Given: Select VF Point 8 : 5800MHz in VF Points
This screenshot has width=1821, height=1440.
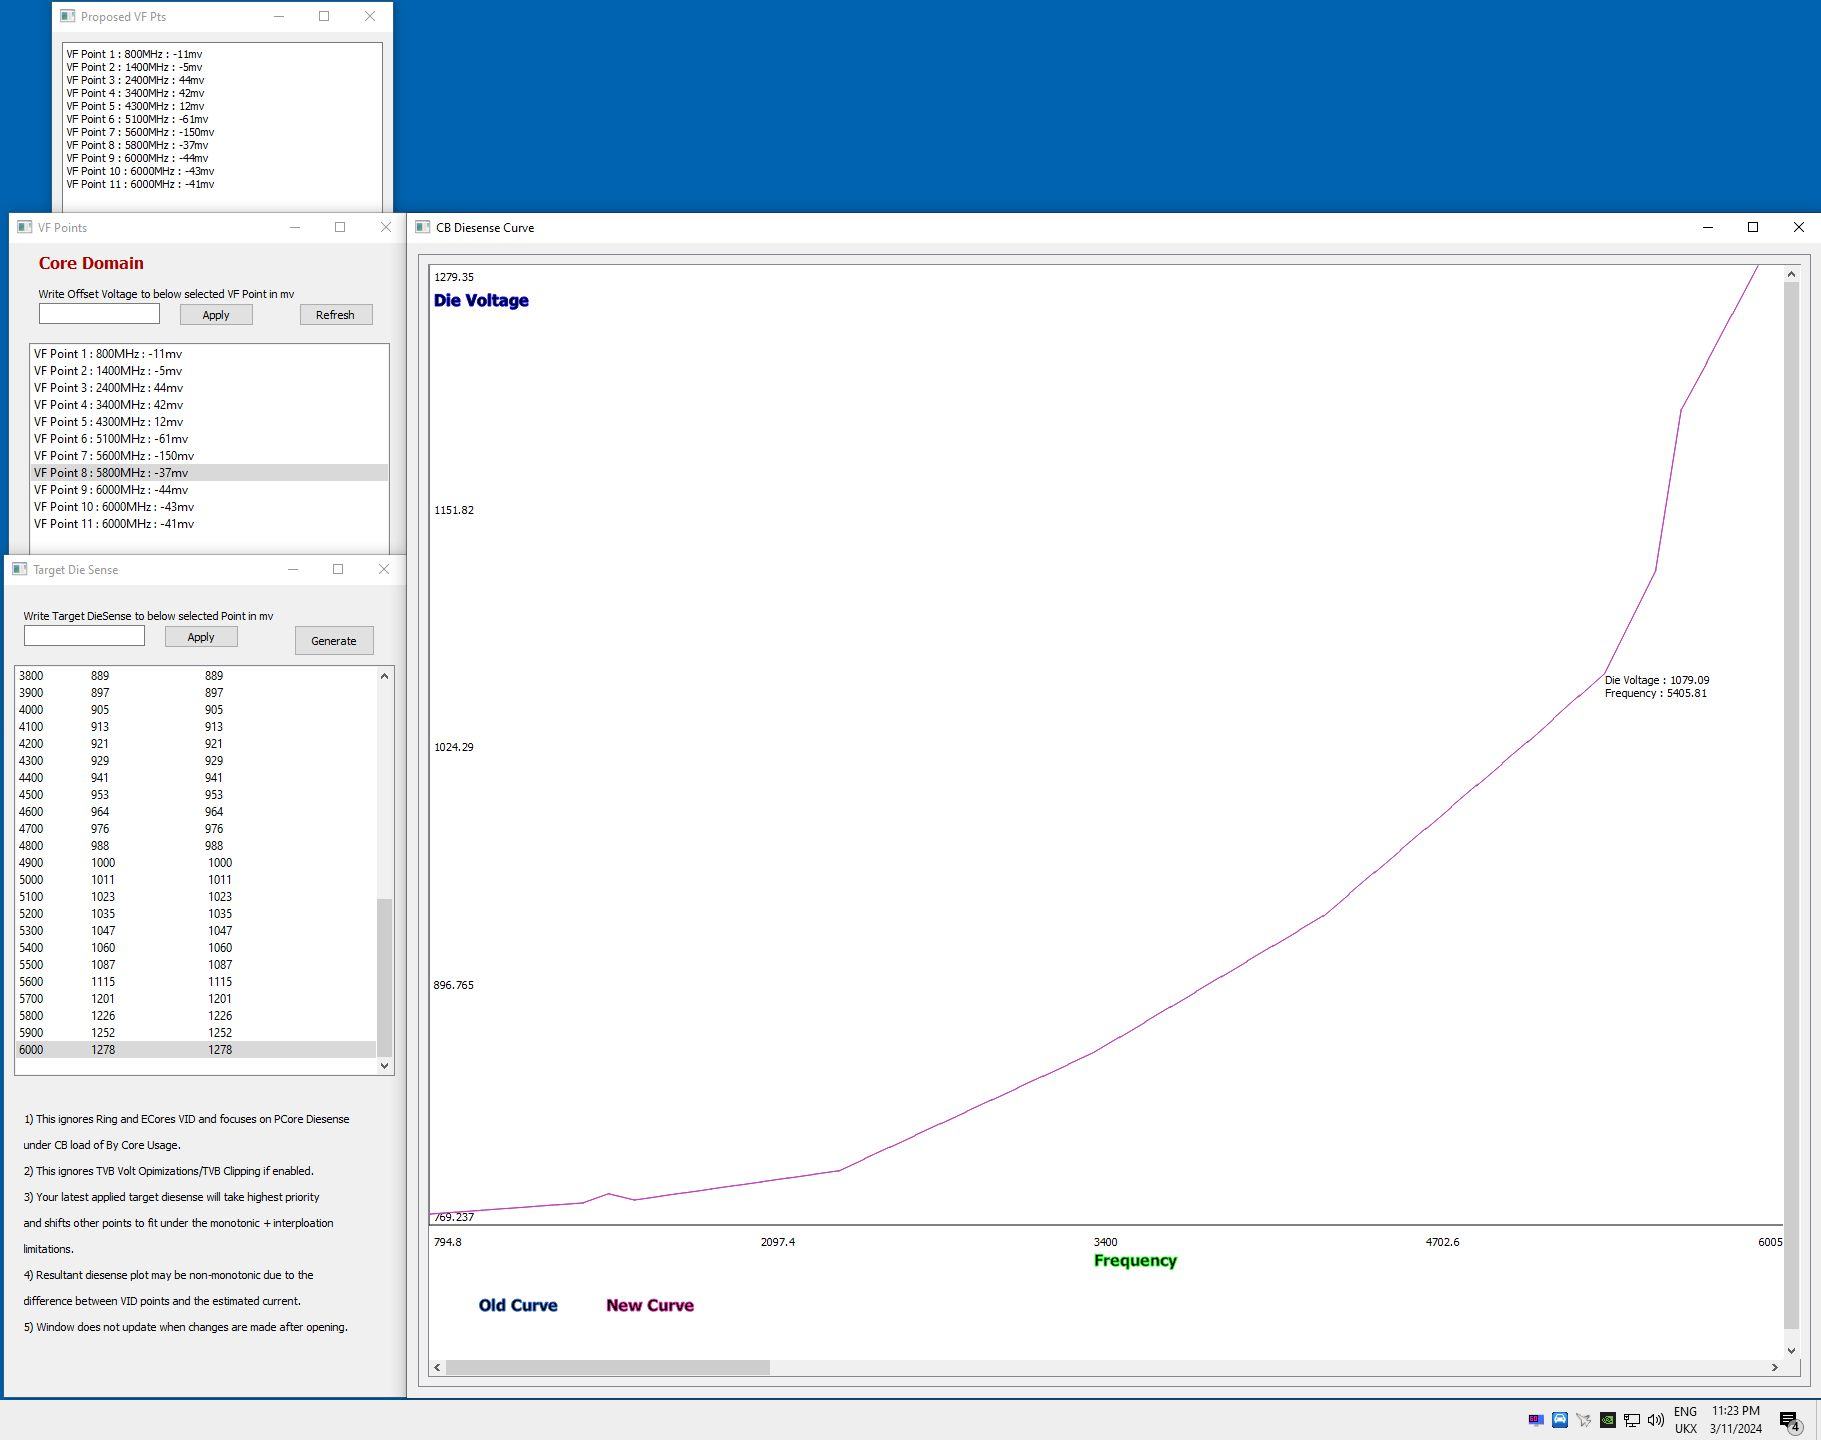Looking at the screenshot, I should (209, 473).
